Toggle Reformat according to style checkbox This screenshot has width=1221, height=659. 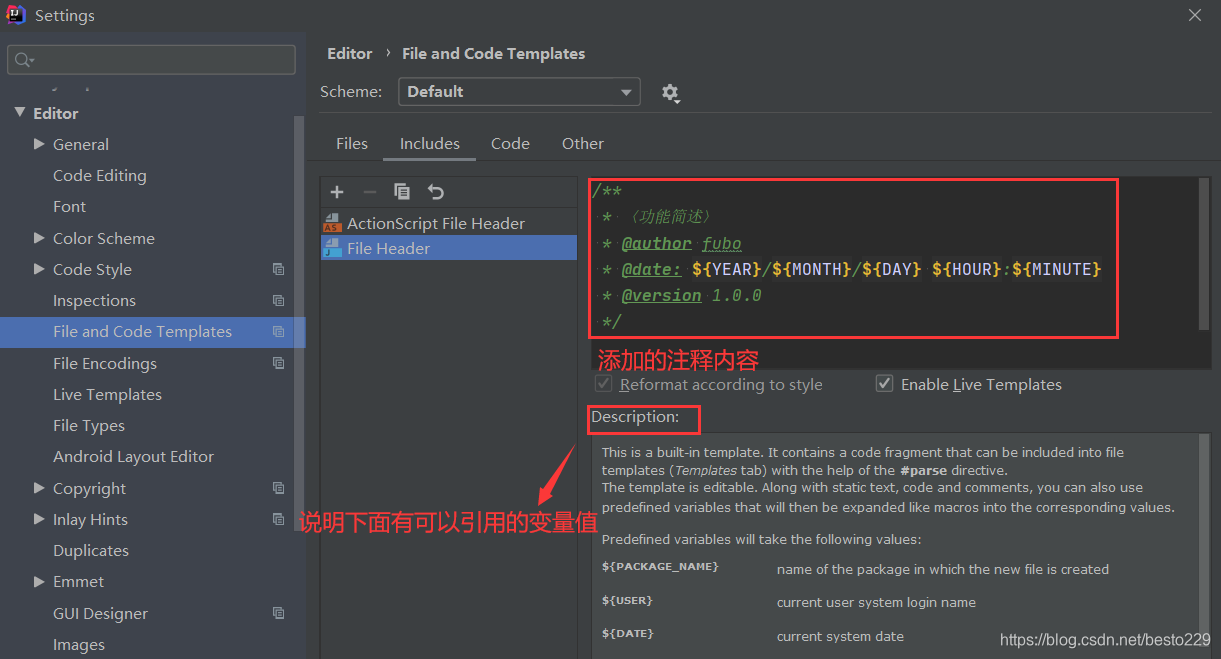point(603,384)
